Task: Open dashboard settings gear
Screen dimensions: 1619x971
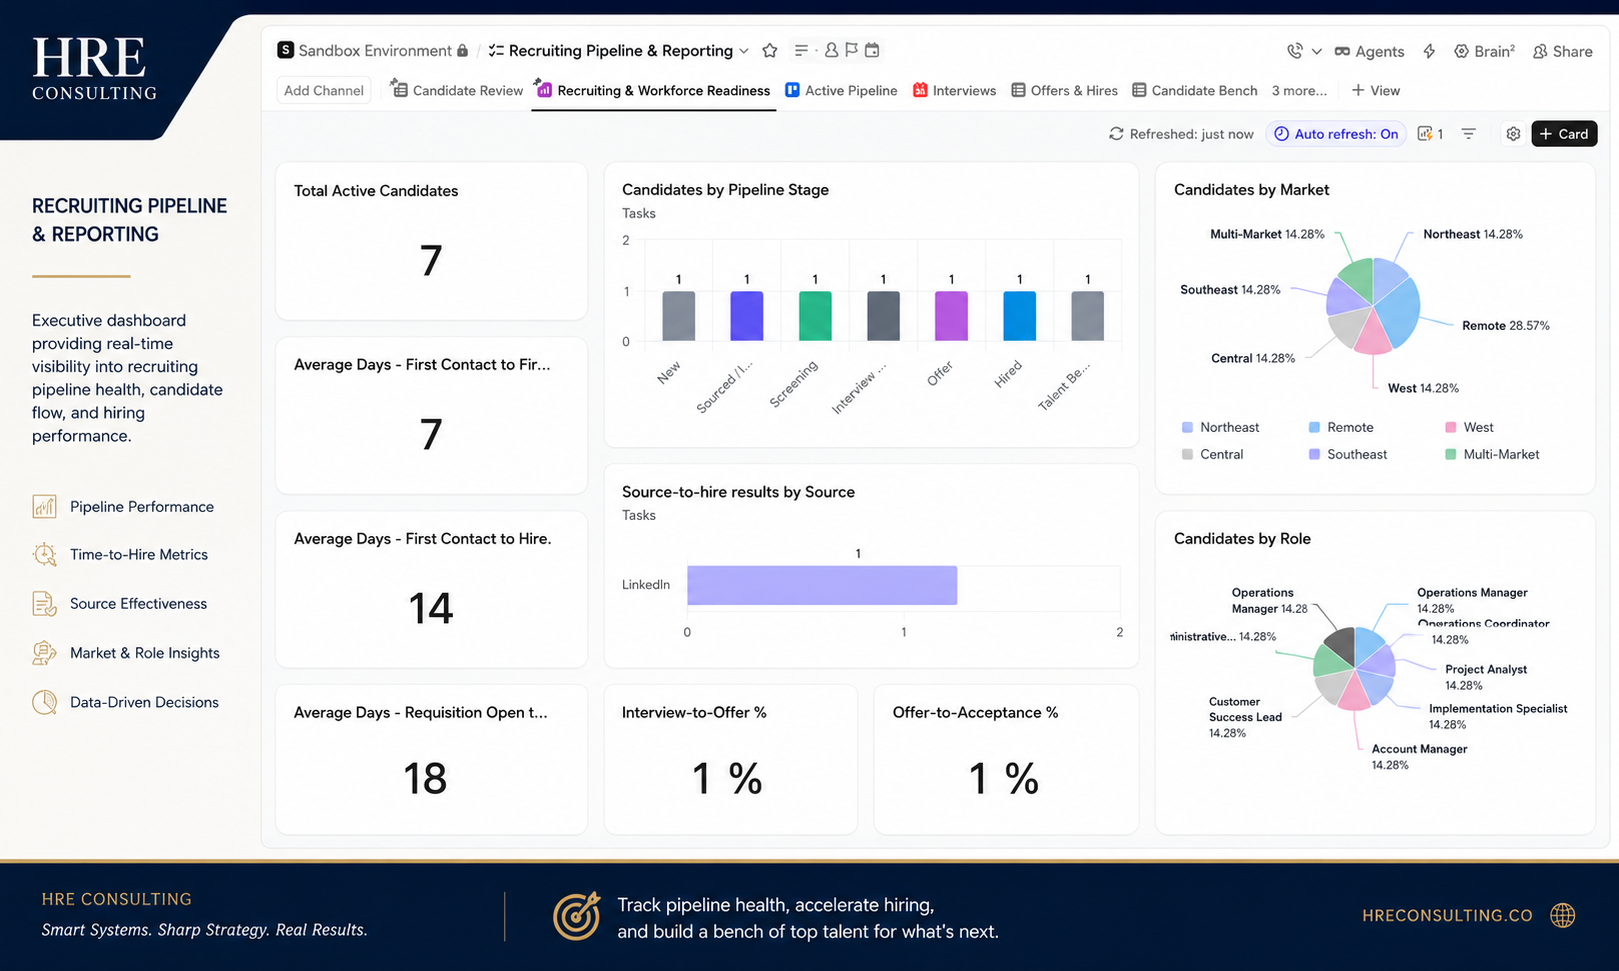Action: (1513, 134)
